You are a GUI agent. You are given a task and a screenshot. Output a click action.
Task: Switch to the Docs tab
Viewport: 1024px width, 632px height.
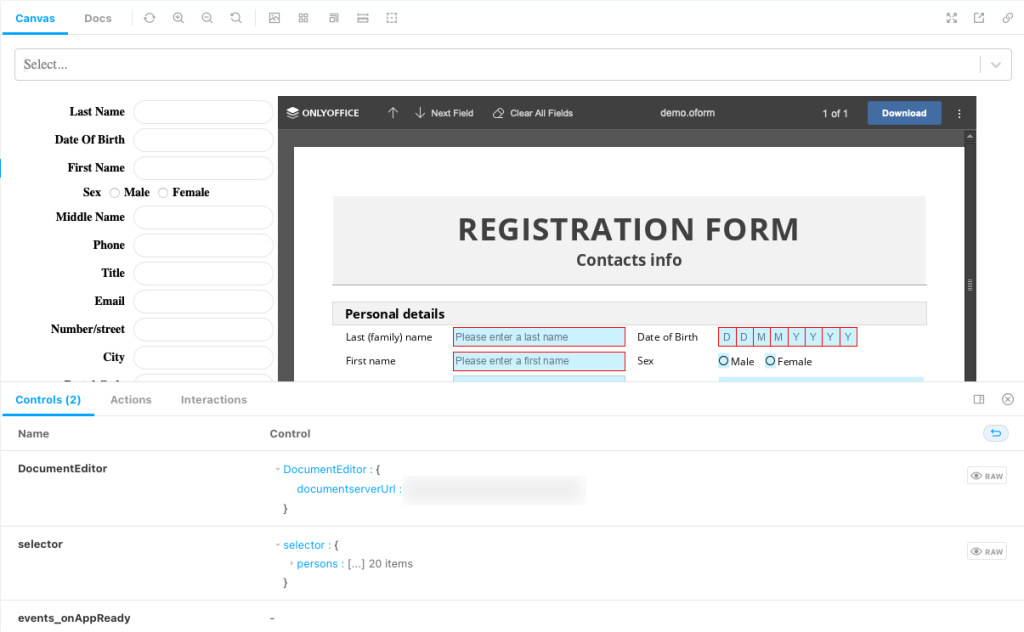[x=97, y=17]
